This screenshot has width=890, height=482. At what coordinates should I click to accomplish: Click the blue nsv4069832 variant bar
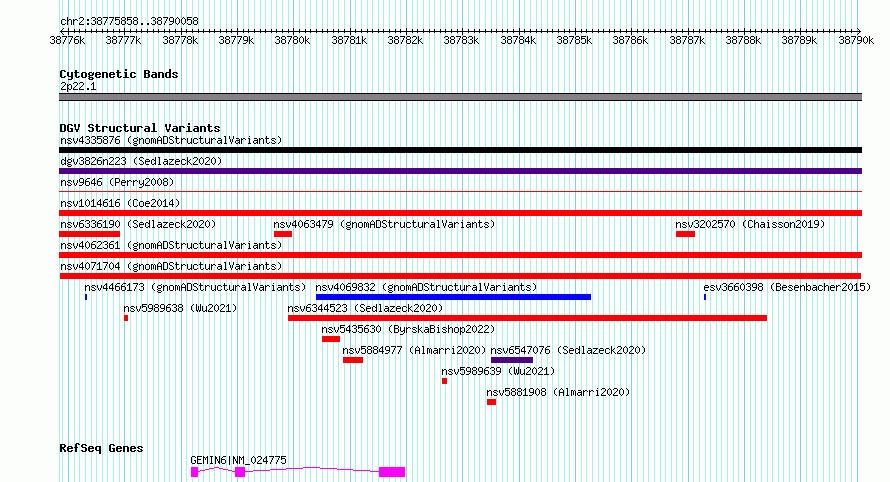click(x=454, y=297)
